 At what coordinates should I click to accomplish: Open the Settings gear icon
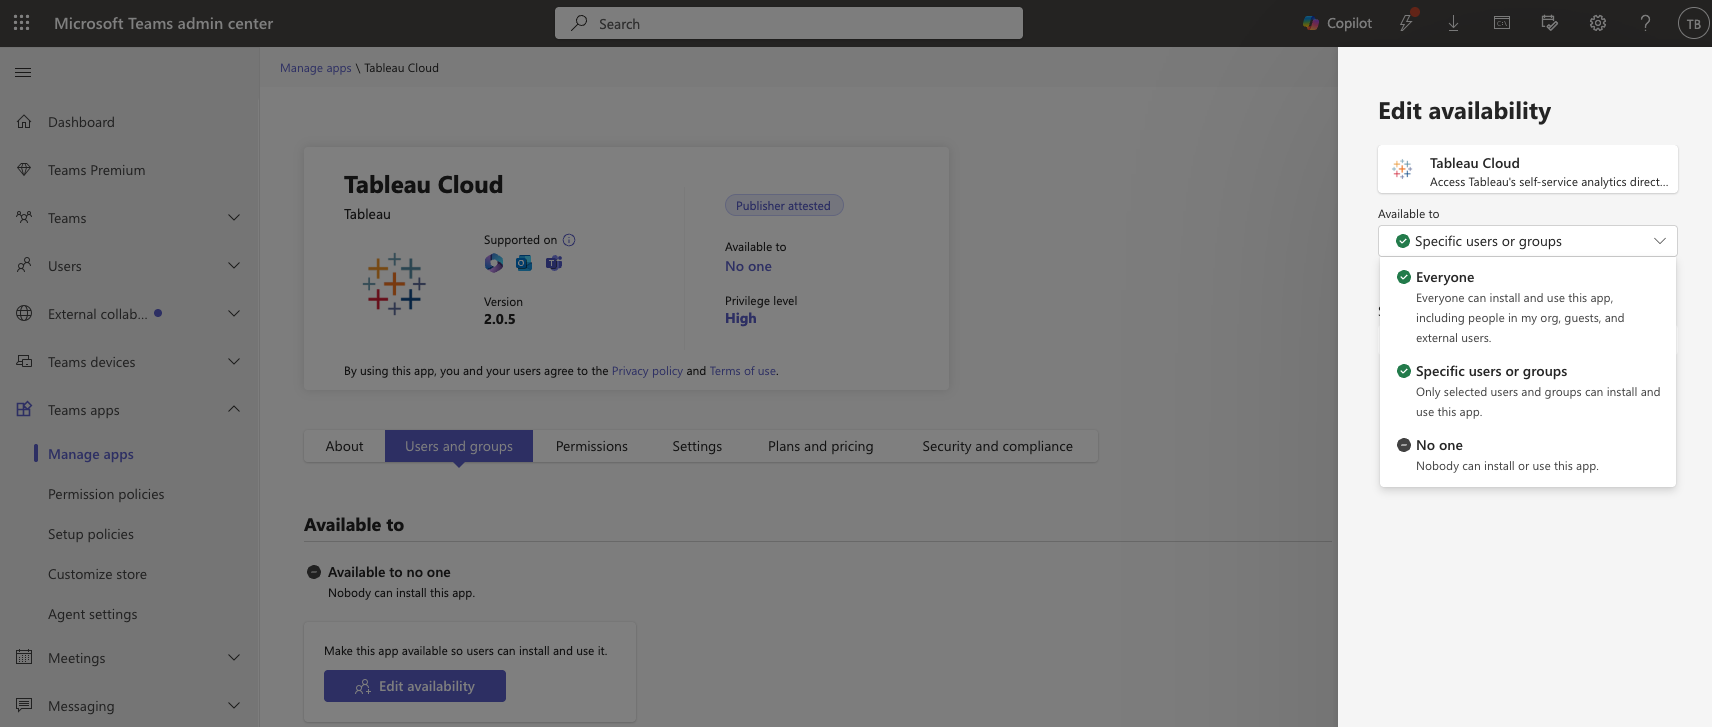[x=1597, y=23]
